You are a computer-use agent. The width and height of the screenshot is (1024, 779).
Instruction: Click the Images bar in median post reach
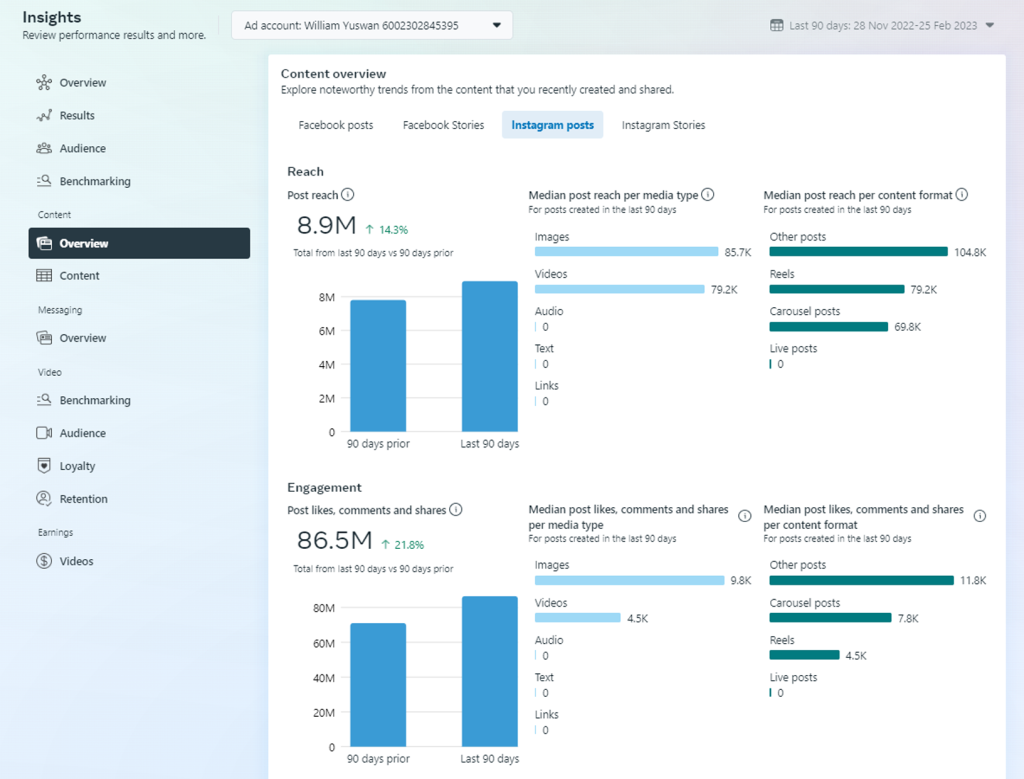626,252
